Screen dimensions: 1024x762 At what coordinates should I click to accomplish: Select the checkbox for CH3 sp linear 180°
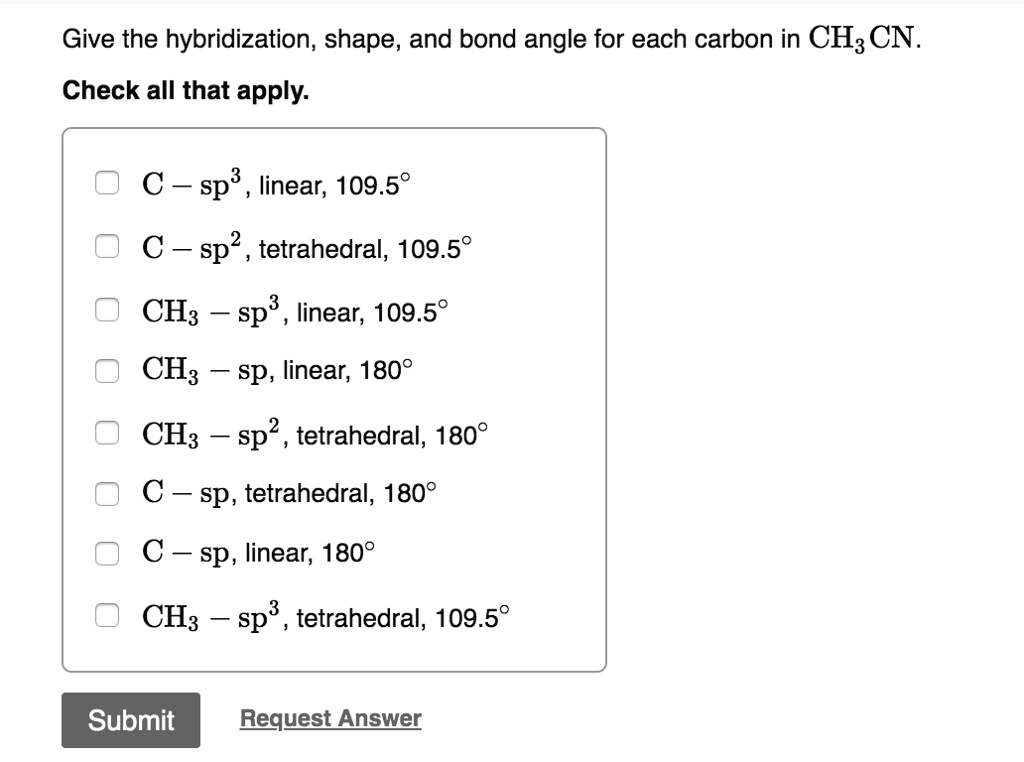[106, 371]
